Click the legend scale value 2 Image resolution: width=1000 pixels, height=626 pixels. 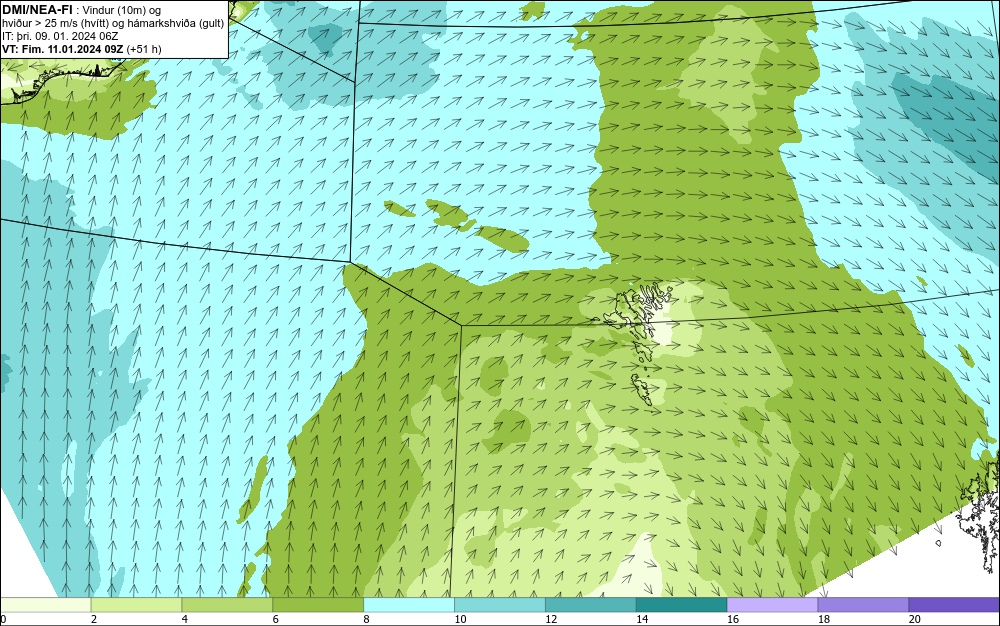(x=94, y=619)
